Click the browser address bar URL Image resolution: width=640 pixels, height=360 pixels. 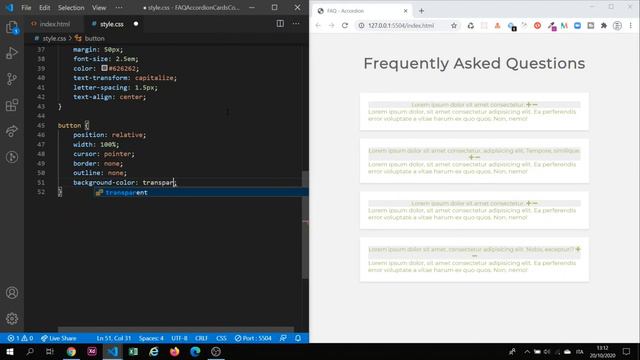[401, 25]
